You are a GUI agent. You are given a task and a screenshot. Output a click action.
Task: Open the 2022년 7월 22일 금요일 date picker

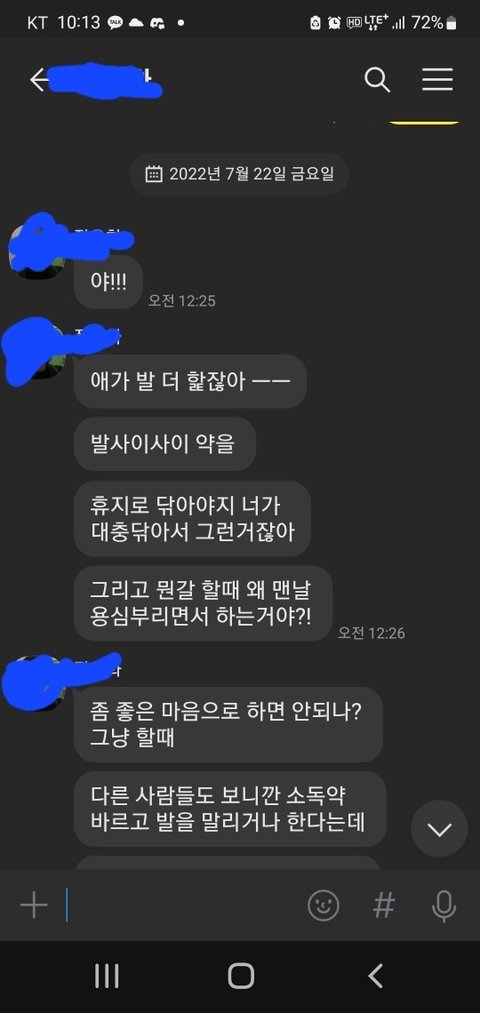tap(240, 174)
